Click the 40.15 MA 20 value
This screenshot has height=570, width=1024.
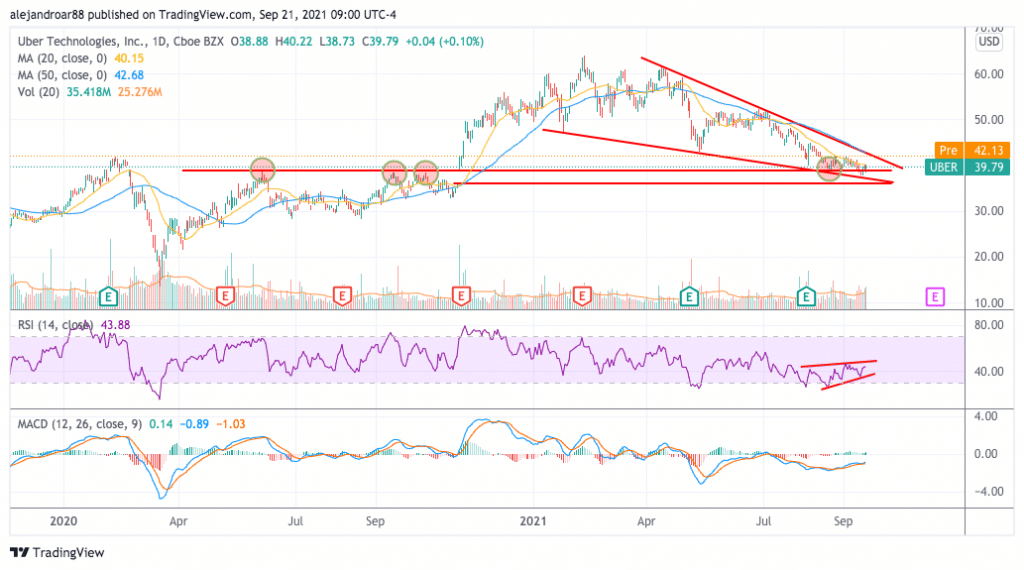pyautogui.click(x=129, y=59)
